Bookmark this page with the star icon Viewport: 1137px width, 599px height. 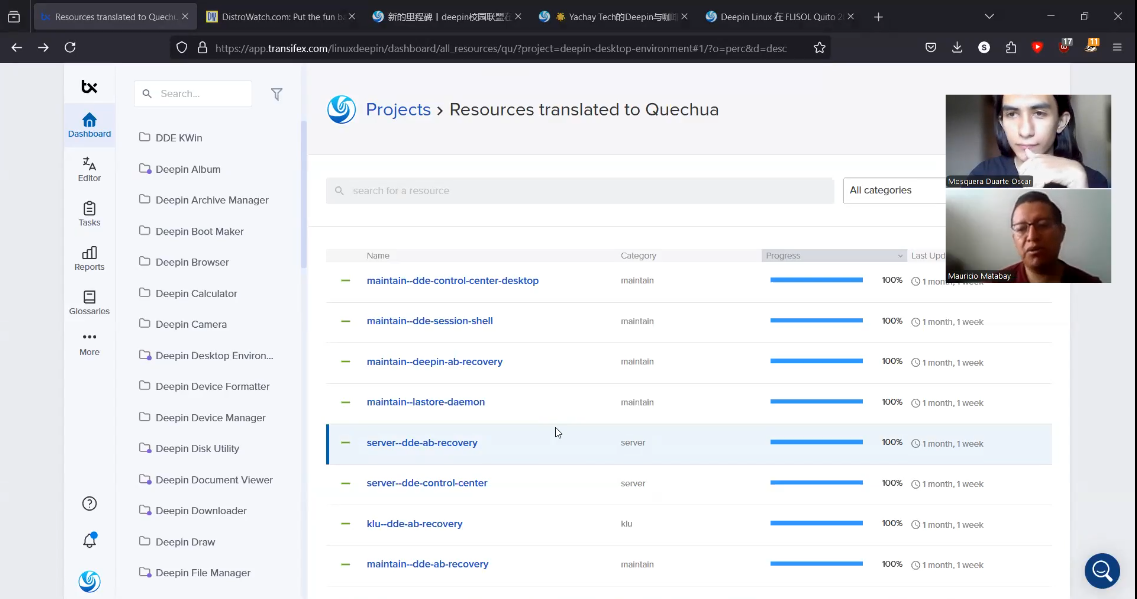pyautogui.click(x=819, y=48)
